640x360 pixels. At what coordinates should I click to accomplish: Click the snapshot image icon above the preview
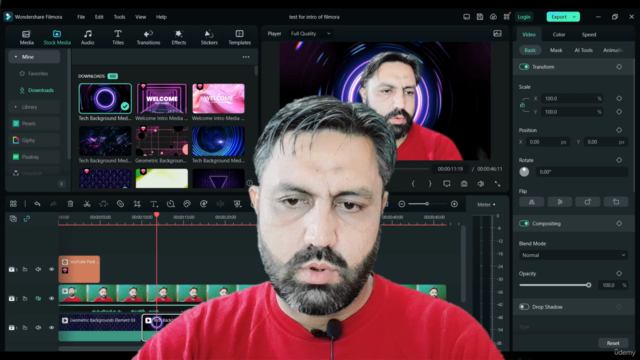[x=497, y=33]
